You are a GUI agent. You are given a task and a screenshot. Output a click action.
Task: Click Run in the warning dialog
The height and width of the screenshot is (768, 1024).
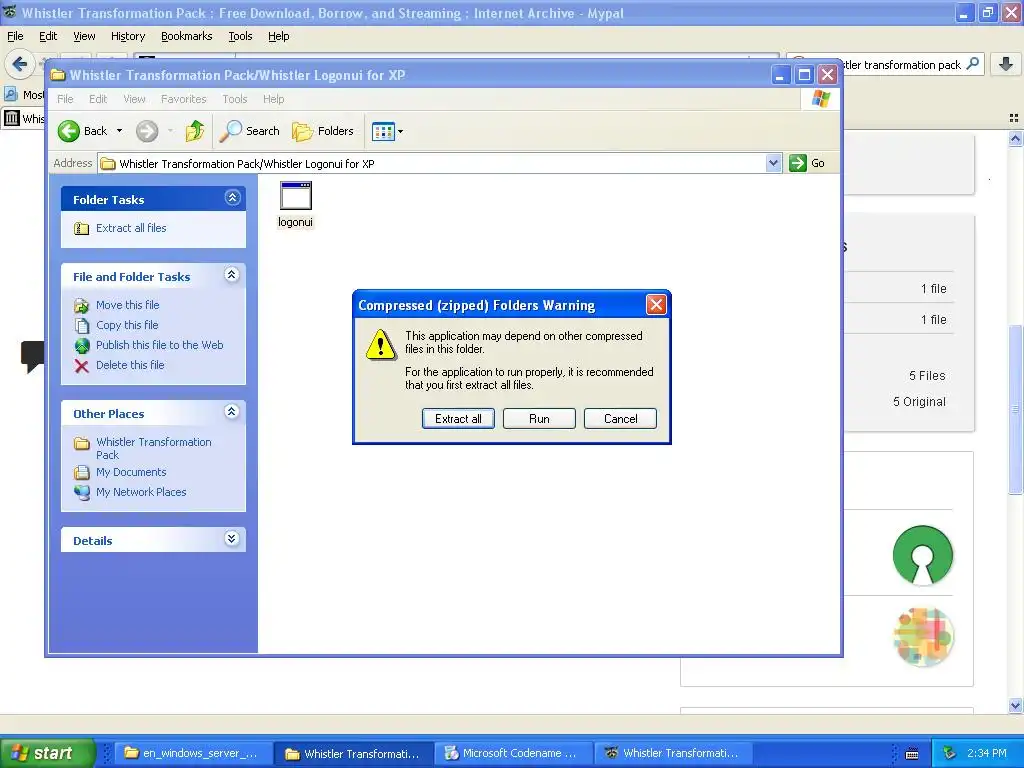[x=539, y=419]
